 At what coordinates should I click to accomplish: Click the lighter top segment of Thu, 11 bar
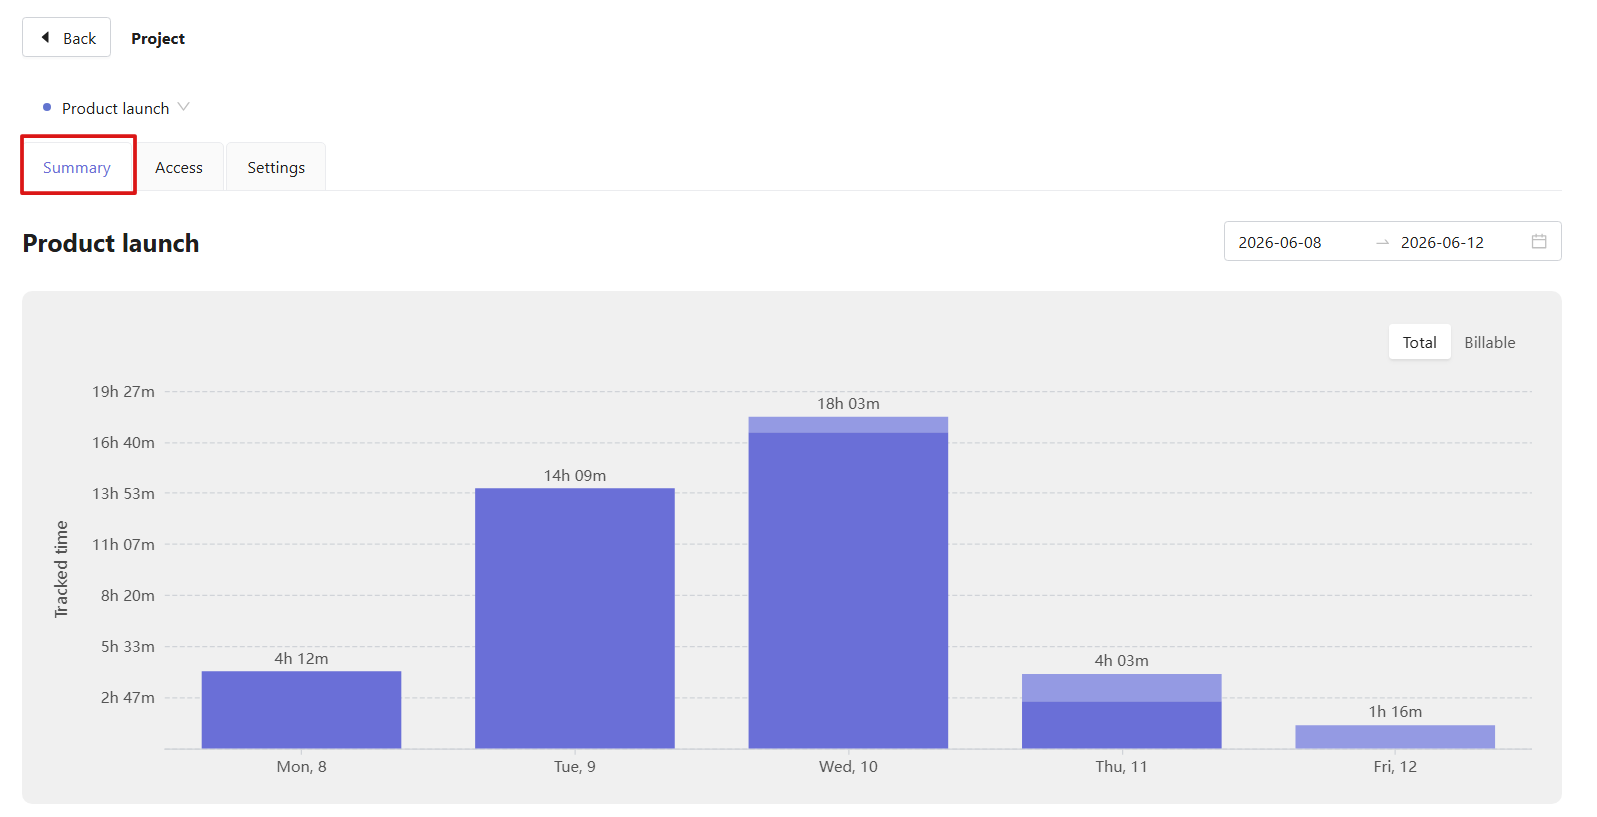tap(1121, 688)
